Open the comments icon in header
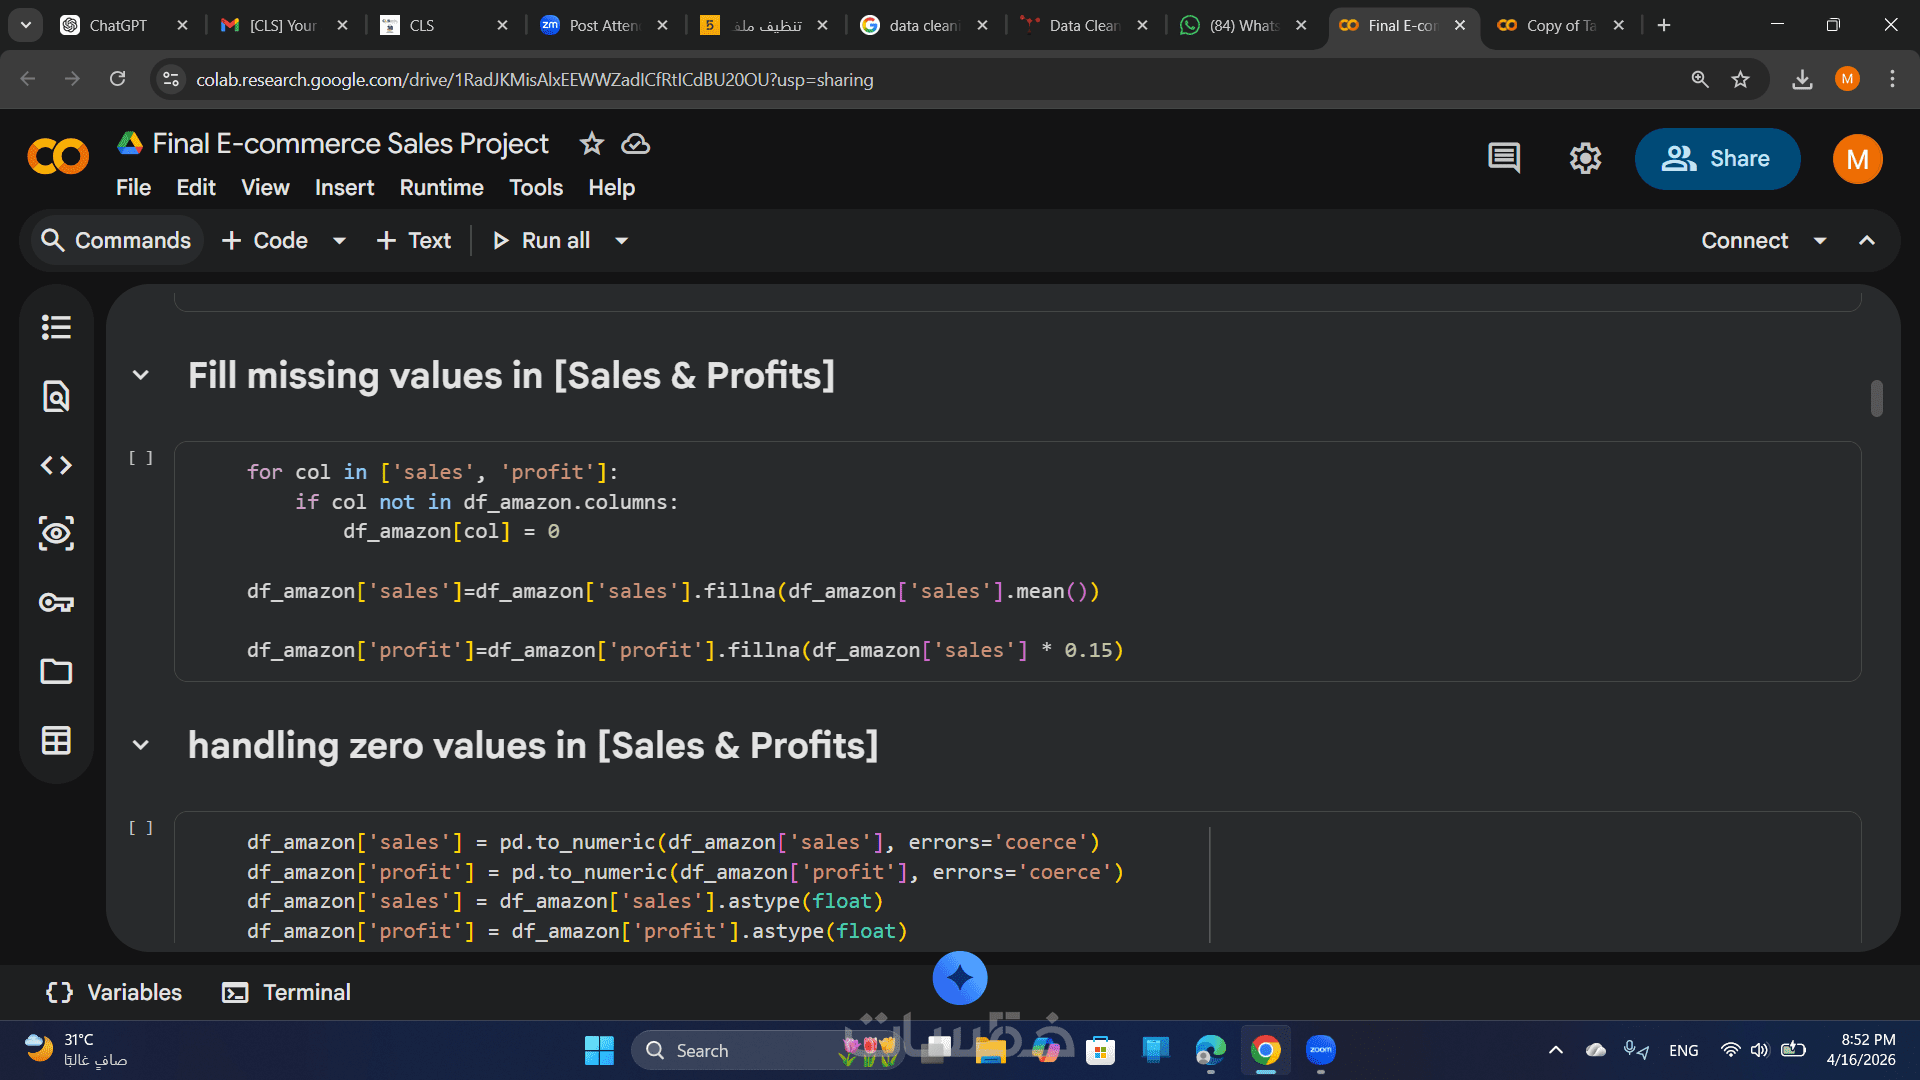 click(x=1504, y=158)
